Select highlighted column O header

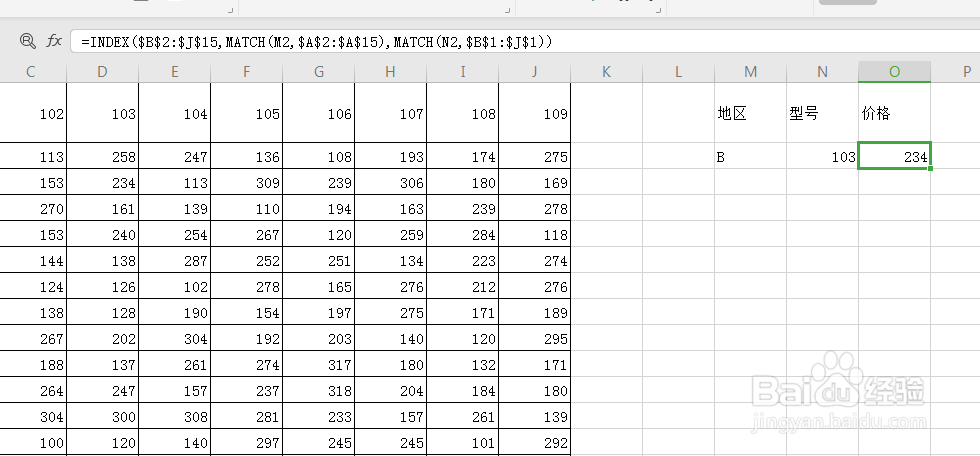[x=894, y=72]
